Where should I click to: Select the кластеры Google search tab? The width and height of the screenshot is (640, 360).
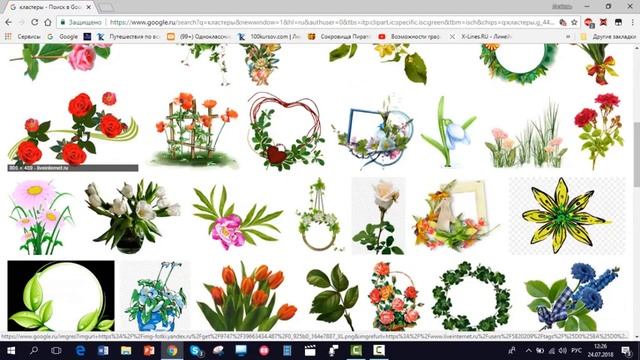(x=50, y=7)
